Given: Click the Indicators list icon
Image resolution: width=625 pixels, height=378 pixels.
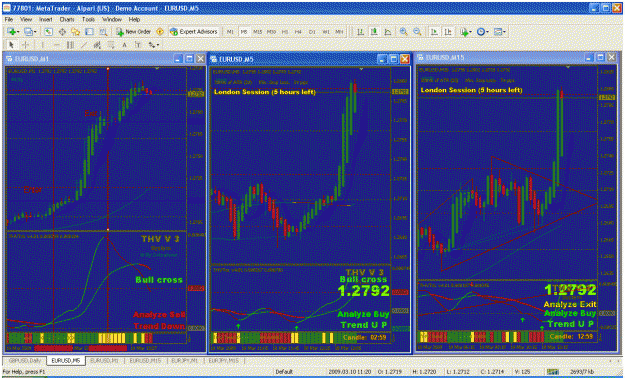Looking at the screenshot, I should click(x=464, y=32).
